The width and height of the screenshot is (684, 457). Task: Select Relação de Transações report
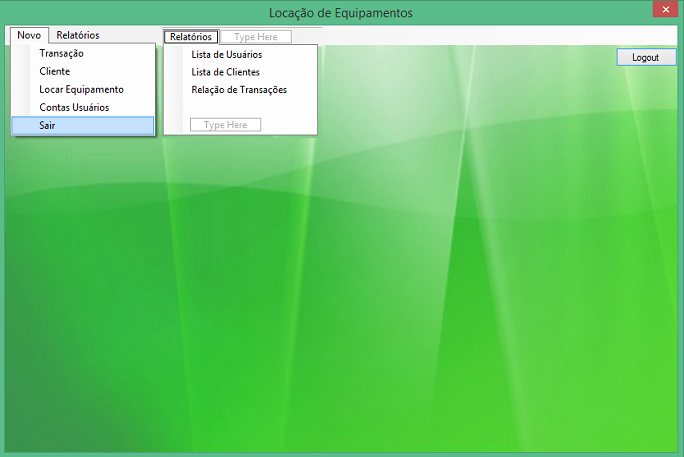tap(241, 90)
